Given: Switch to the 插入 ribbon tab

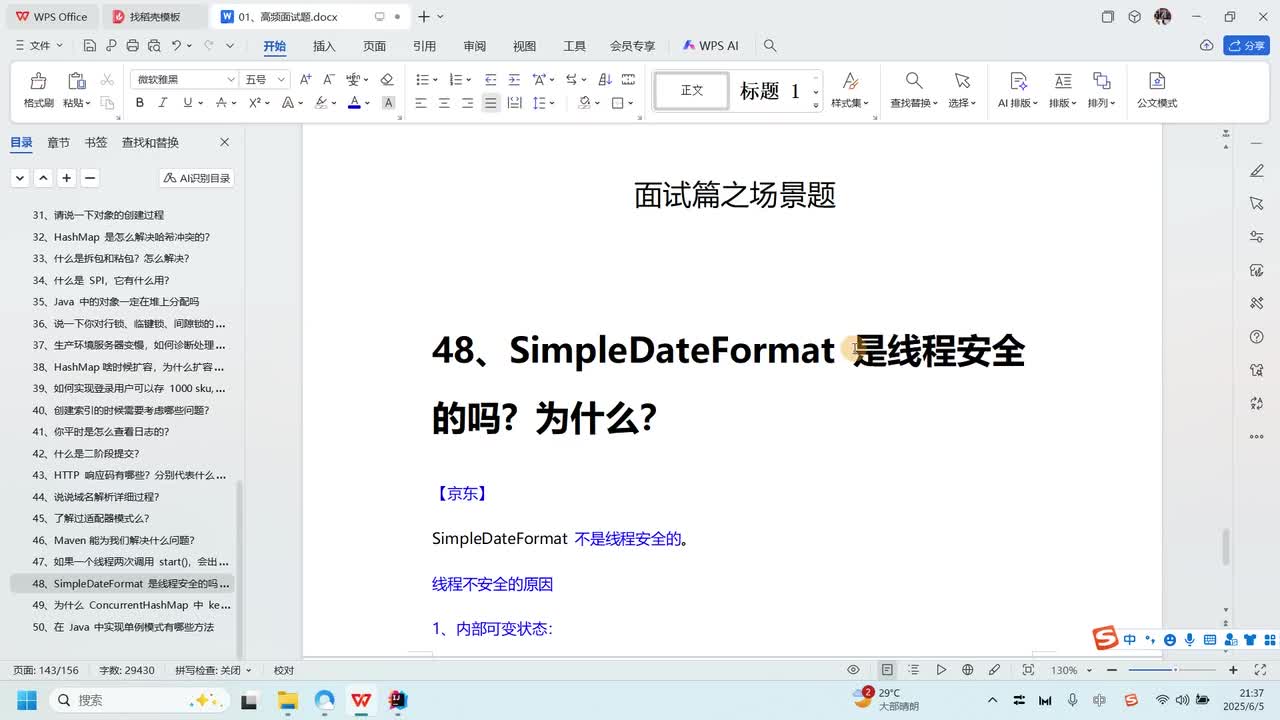Looking at the screenshot, I should point(324,46).
